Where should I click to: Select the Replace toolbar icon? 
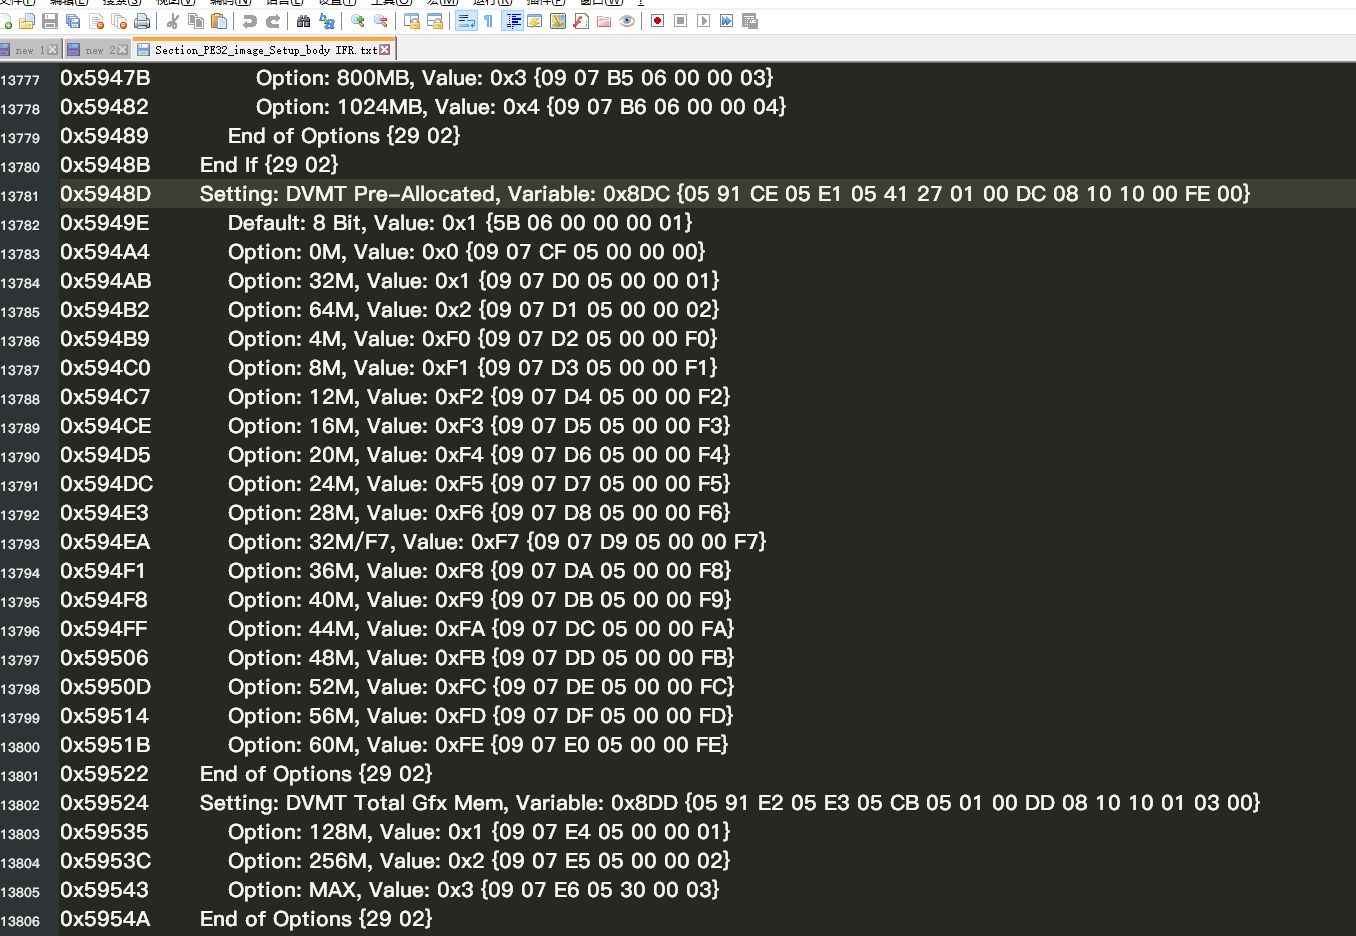(x=327, y=21)
